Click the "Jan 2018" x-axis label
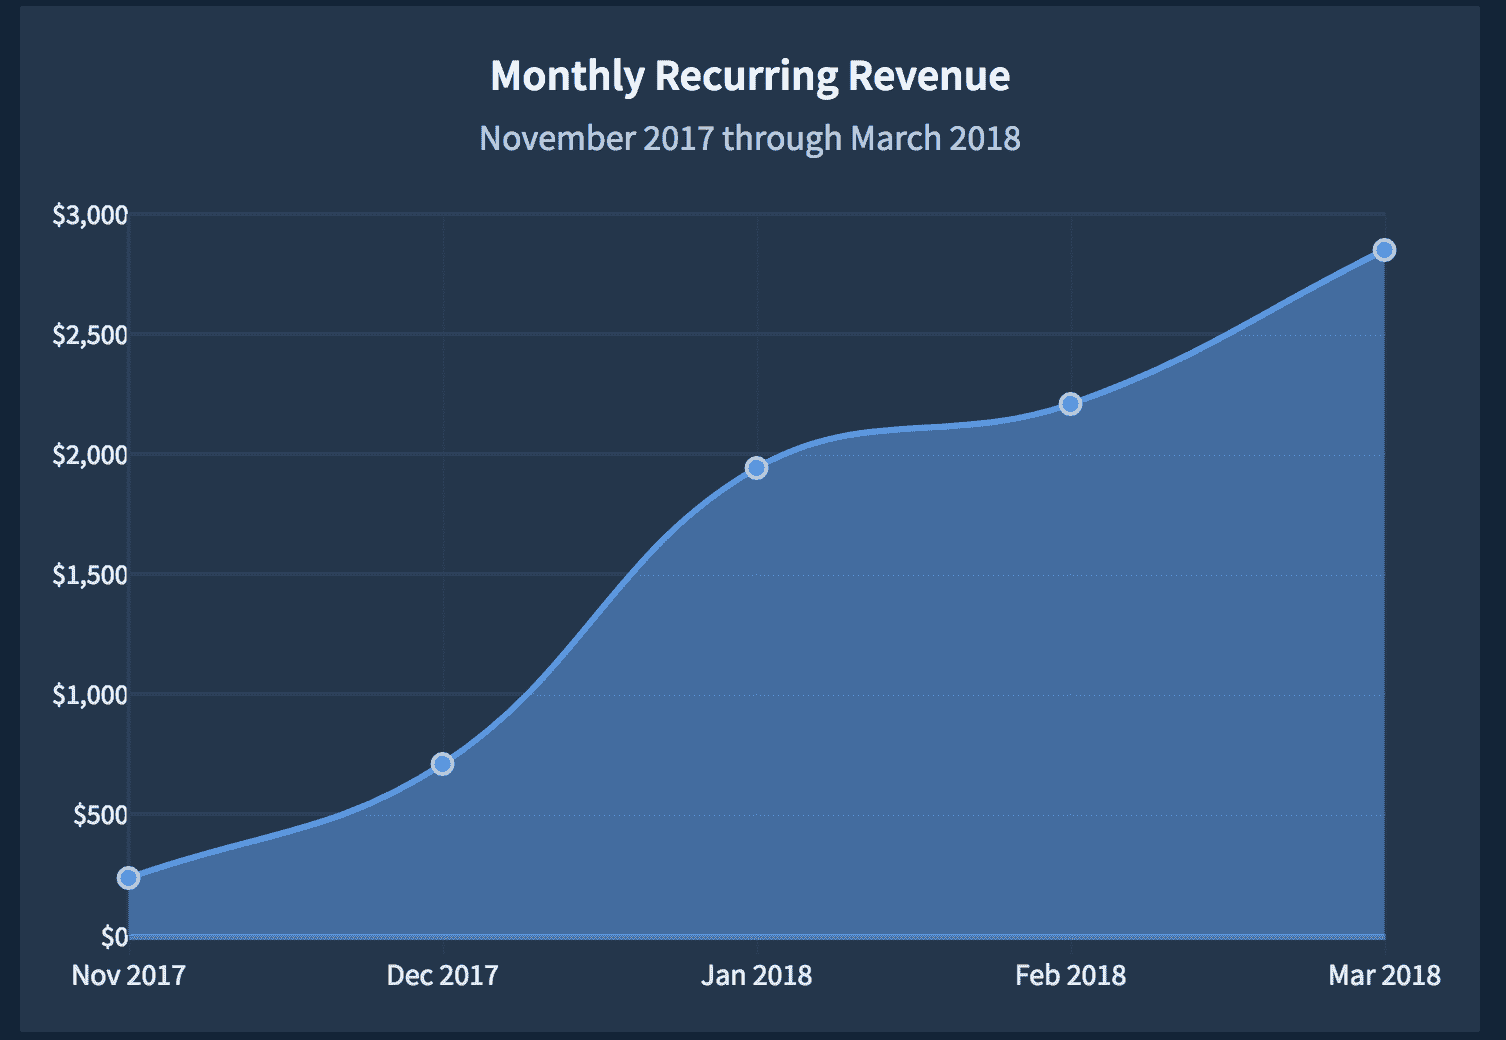Screen dimensions: 1506x1040 (x=756, y=975)
